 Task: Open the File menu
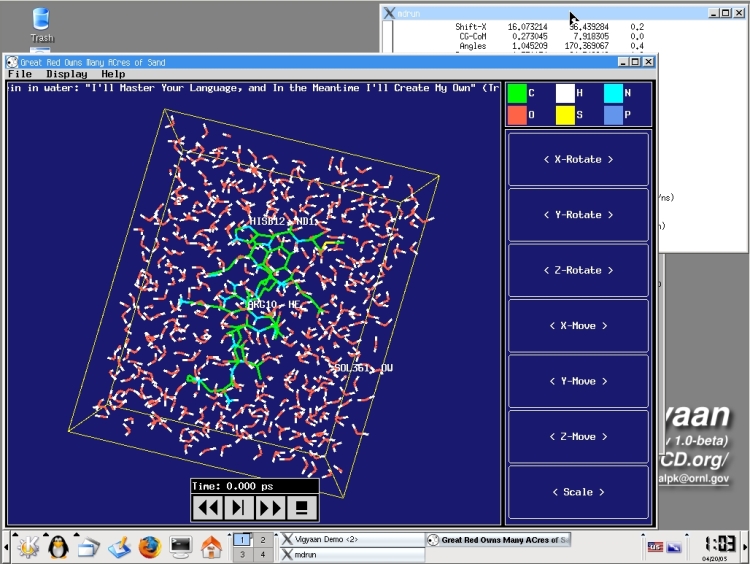pos(20,74)
